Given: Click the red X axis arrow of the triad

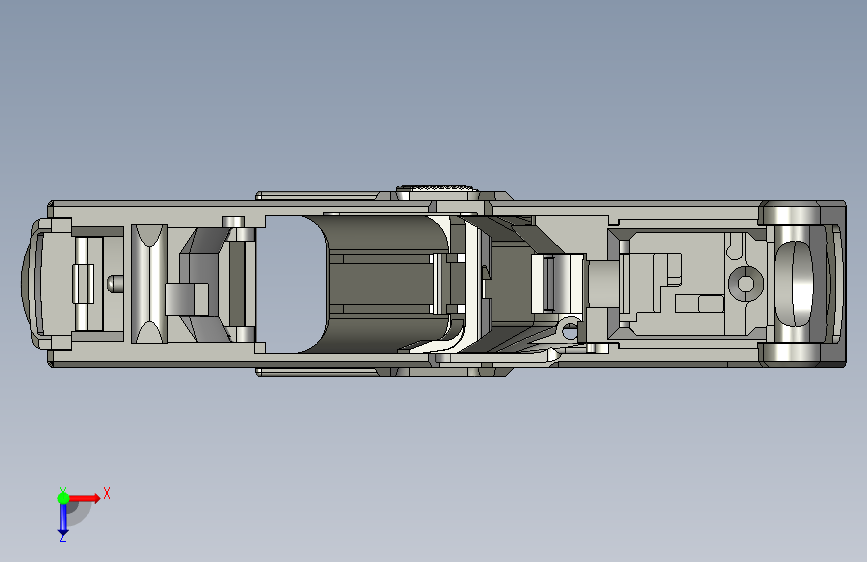Looking at the screenshot, I should [x=85, y=498].
